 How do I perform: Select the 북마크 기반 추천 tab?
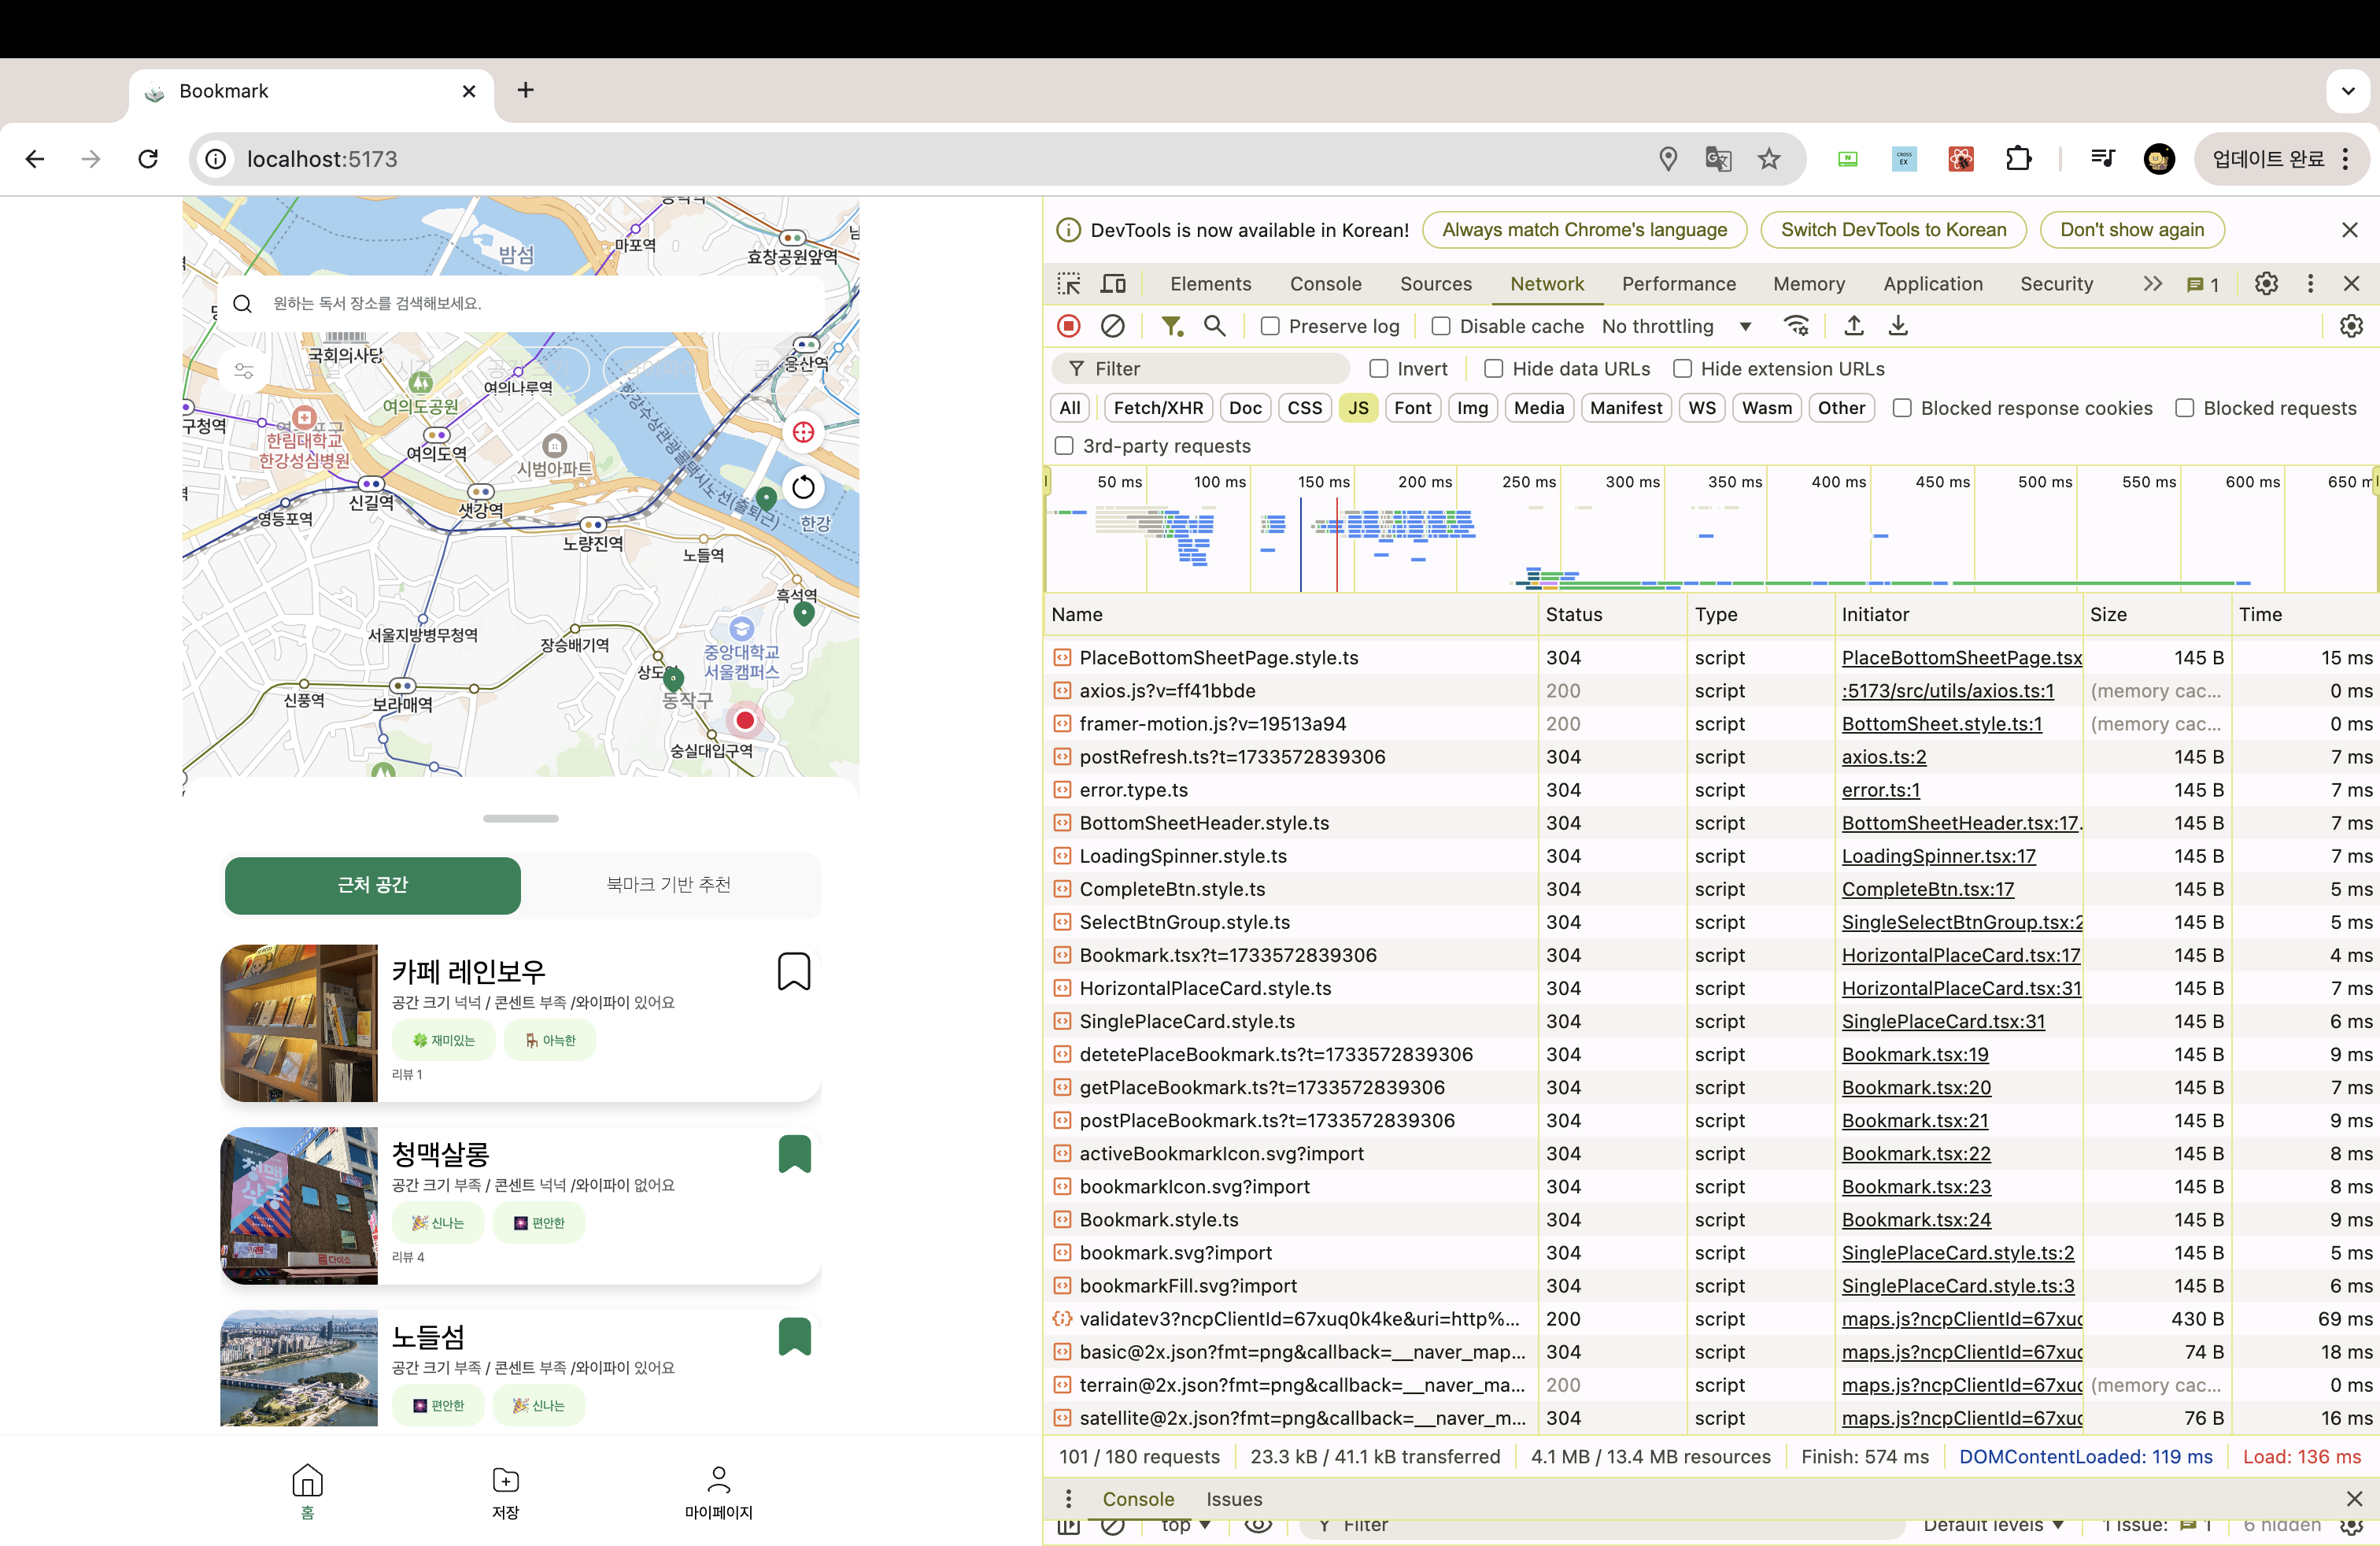pyautogui.click(x=668, y=885)
